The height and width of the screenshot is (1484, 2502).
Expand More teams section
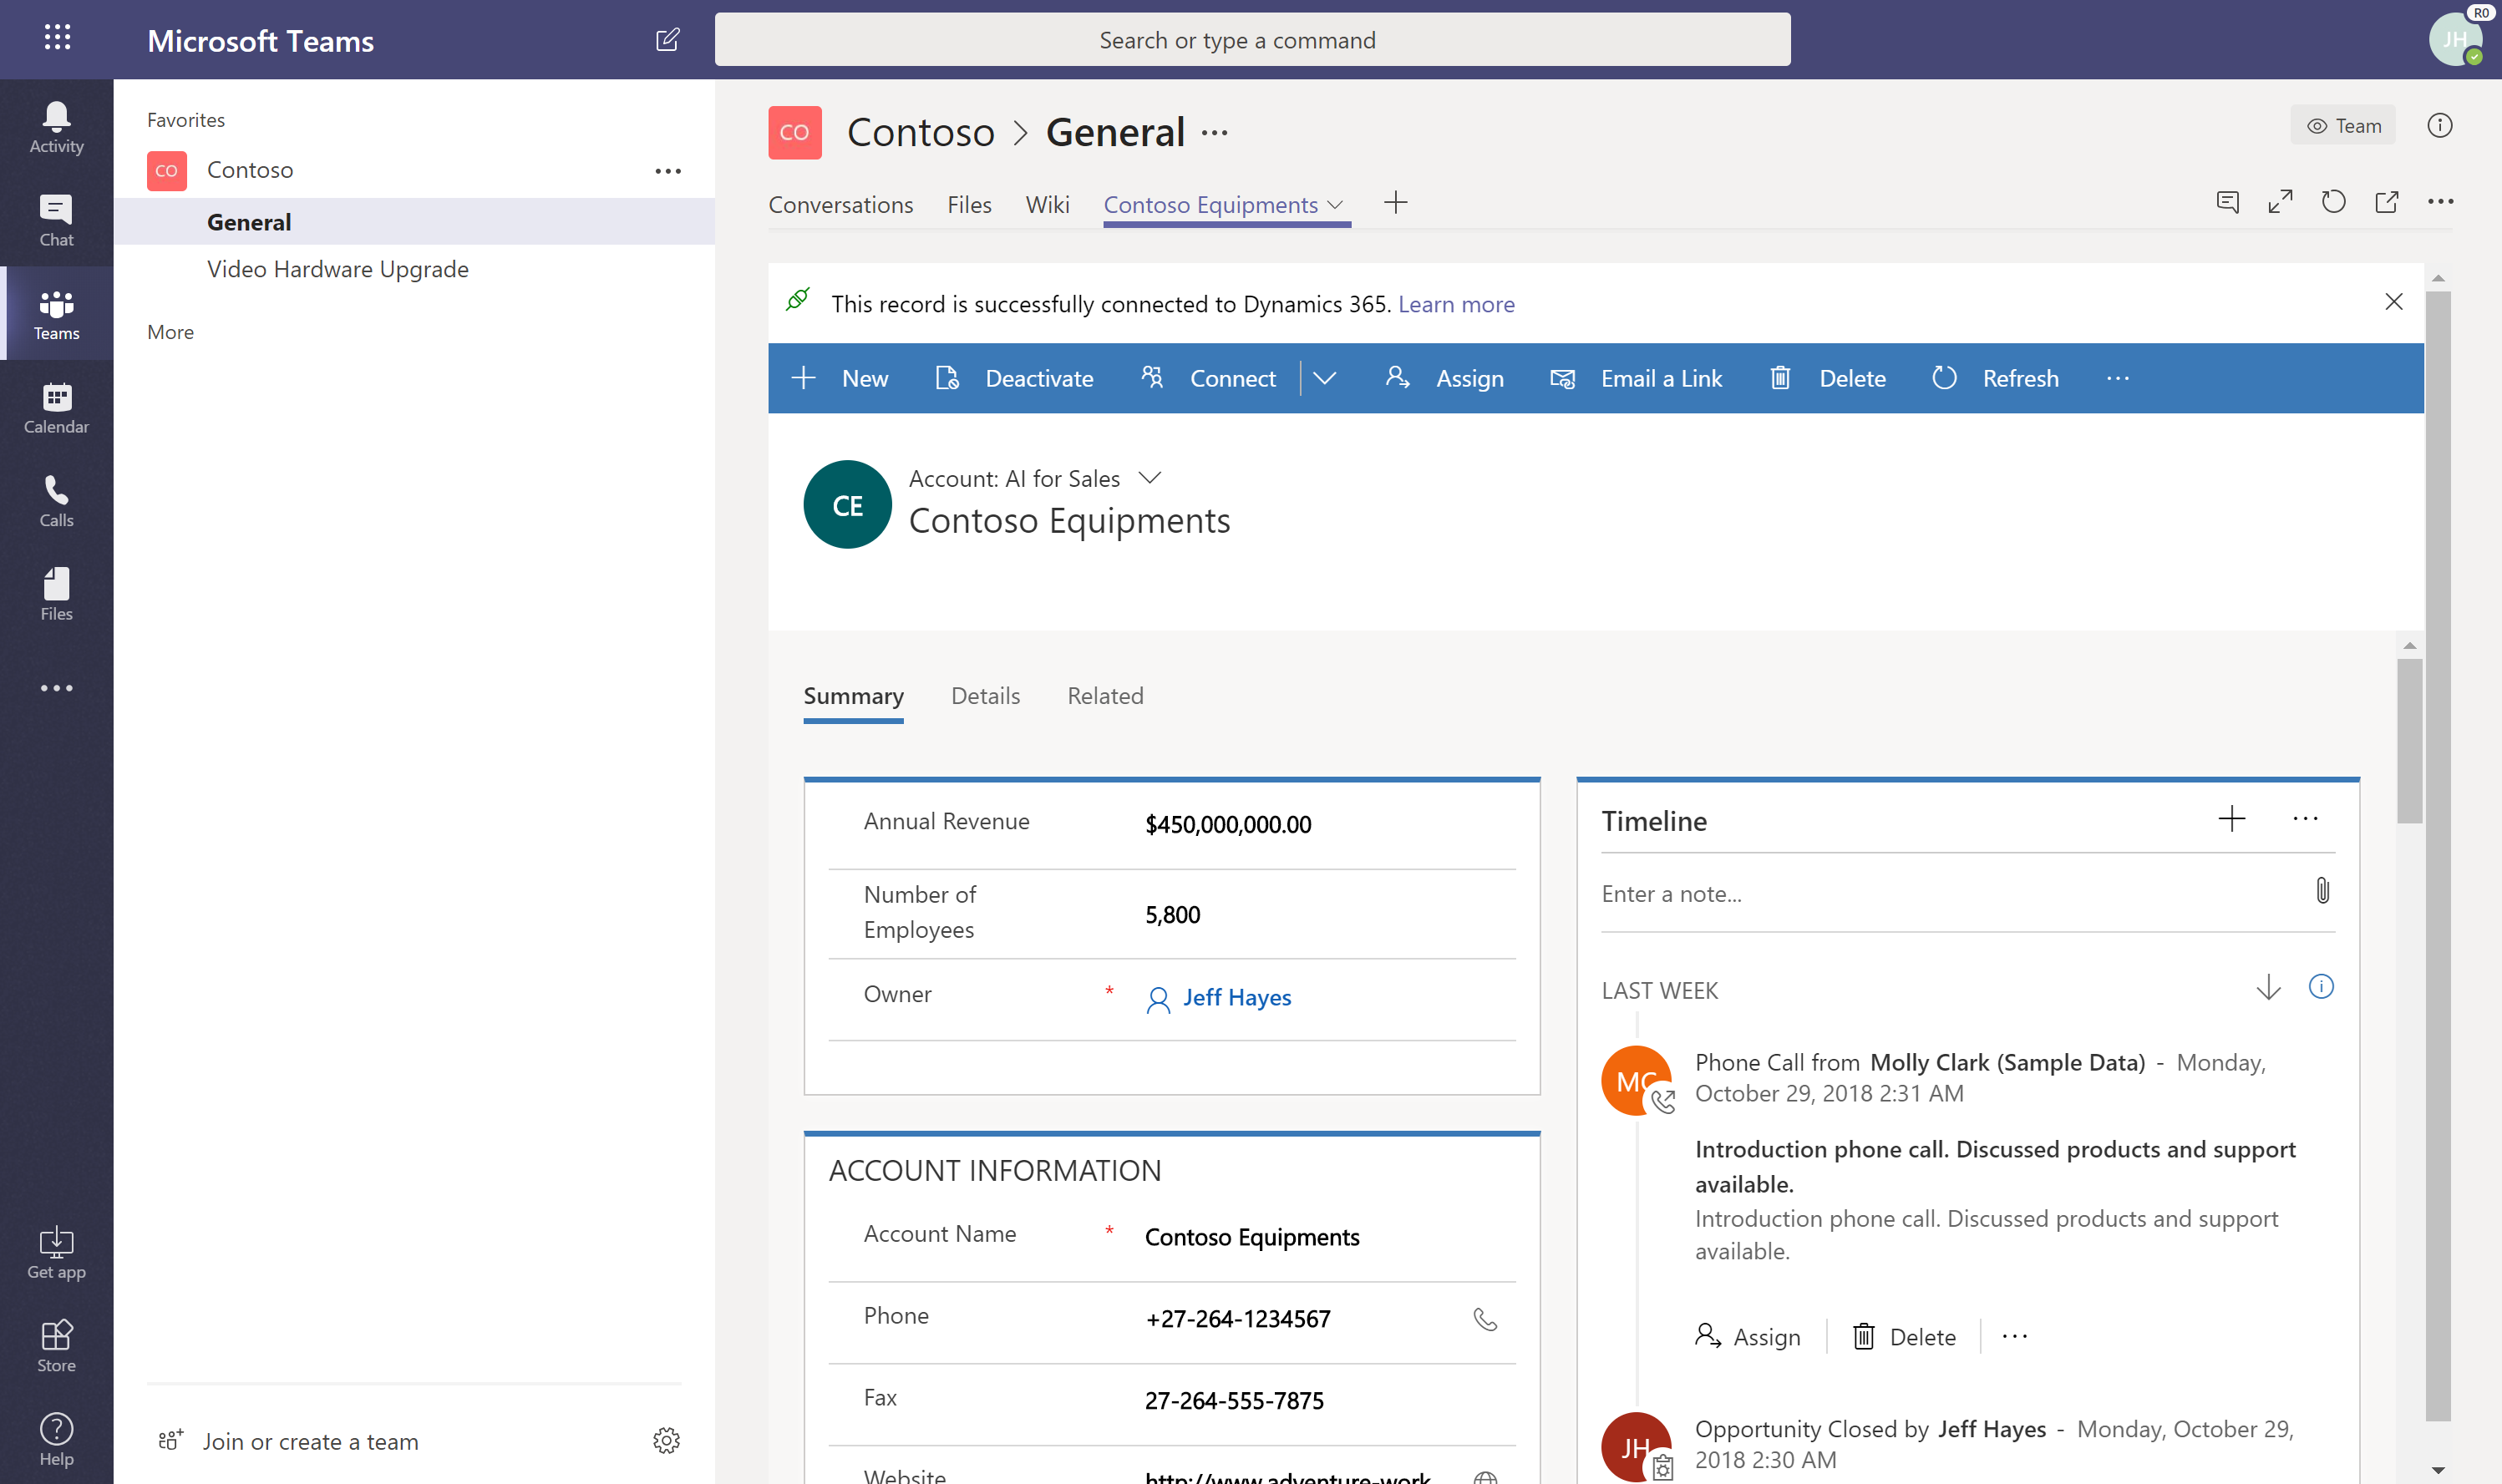pos(170,332)
